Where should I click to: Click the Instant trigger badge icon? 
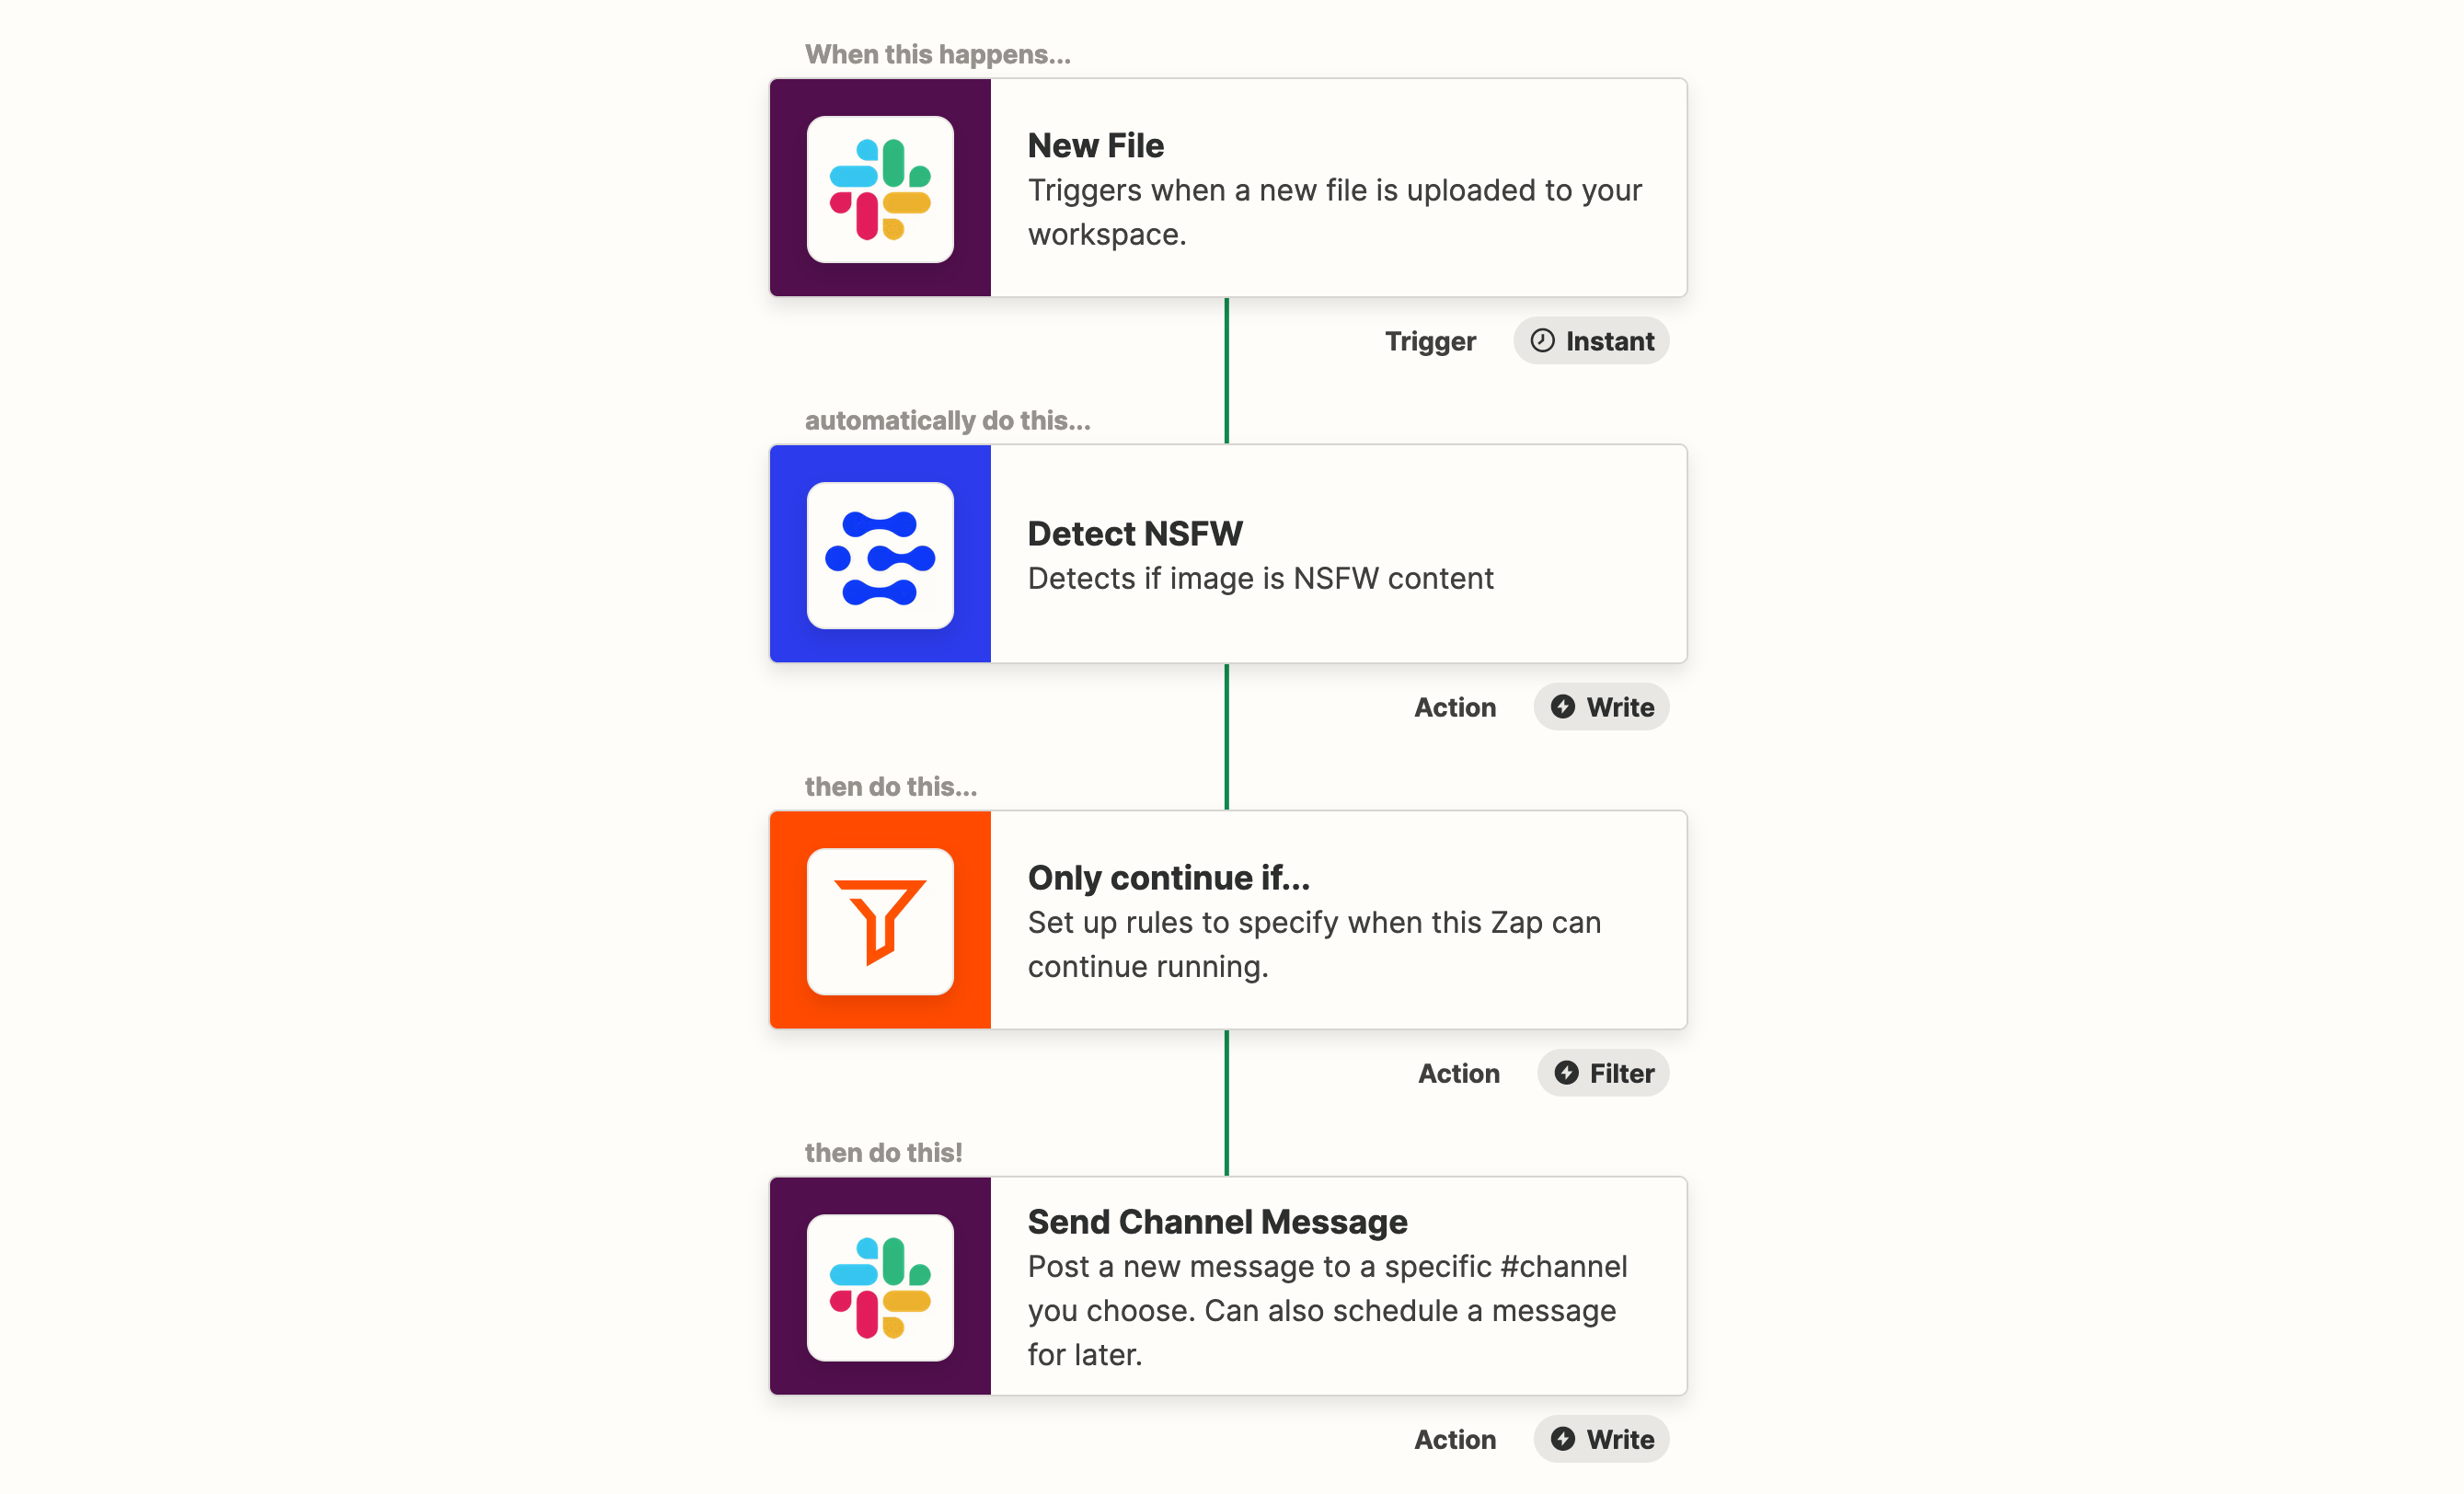click(1542, 341)
